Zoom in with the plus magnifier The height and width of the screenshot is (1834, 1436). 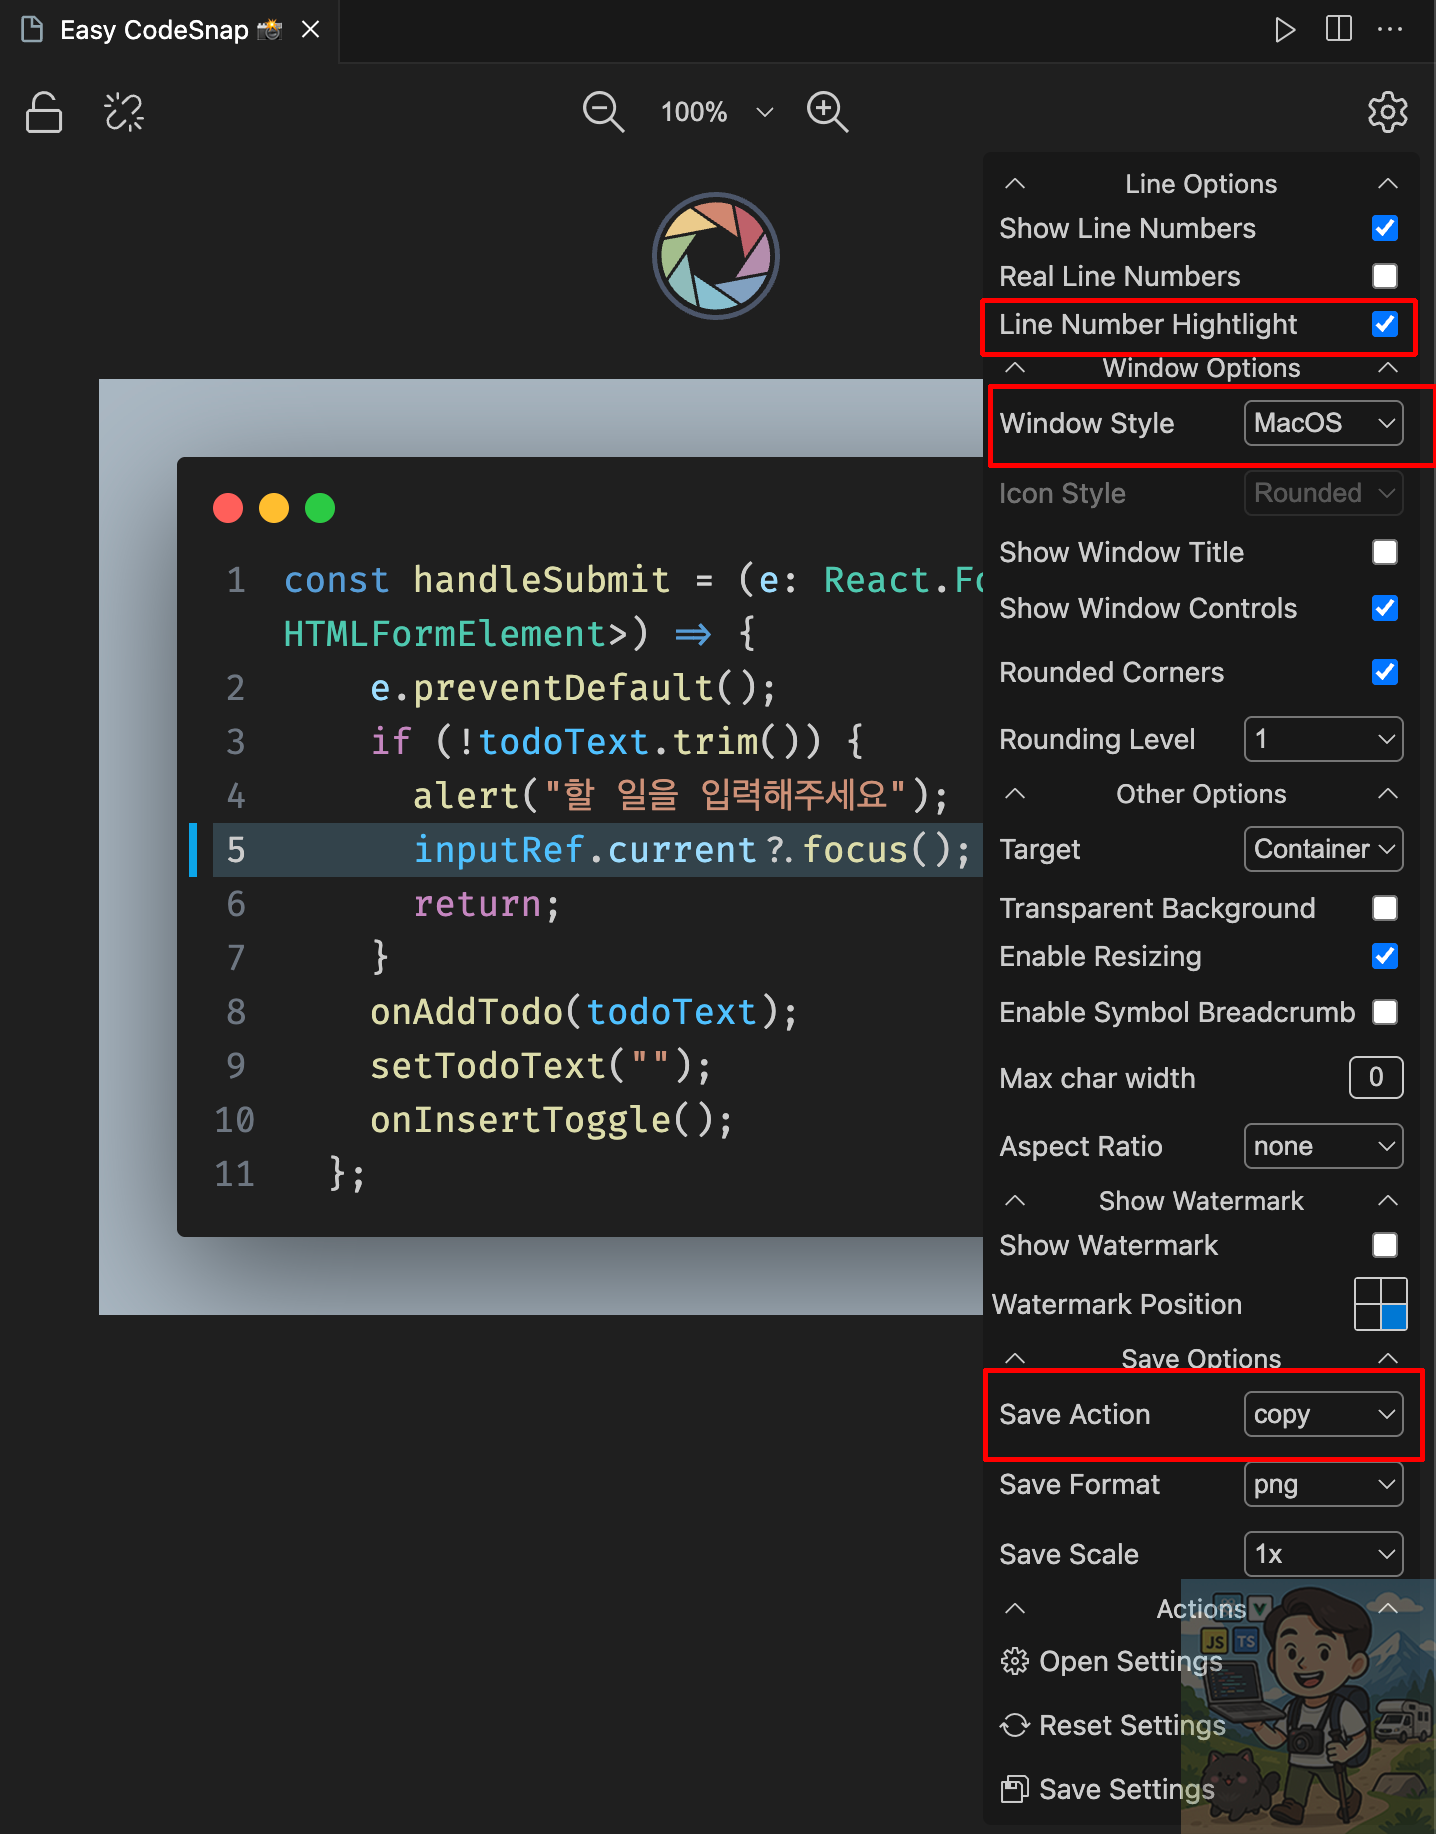tap(828, 112)
